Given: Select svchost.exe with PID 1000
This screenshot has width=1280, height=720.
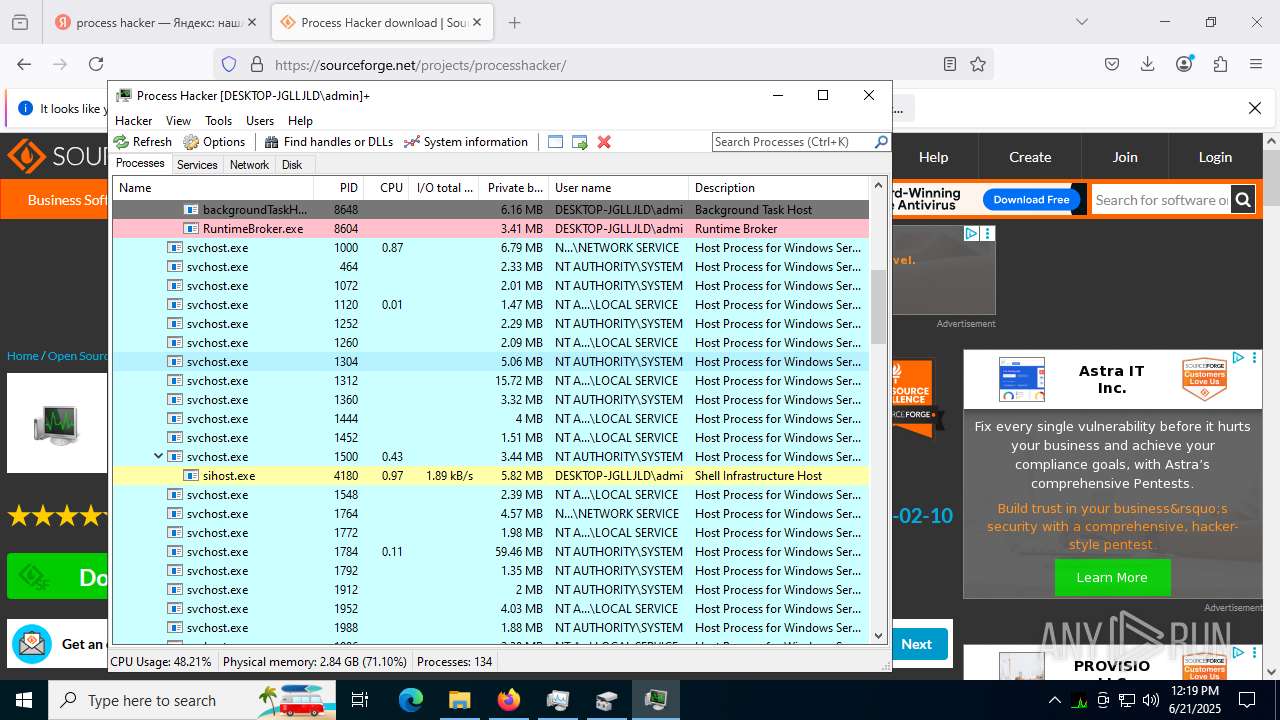Looking at the screenshot, I should click(490, 248).
